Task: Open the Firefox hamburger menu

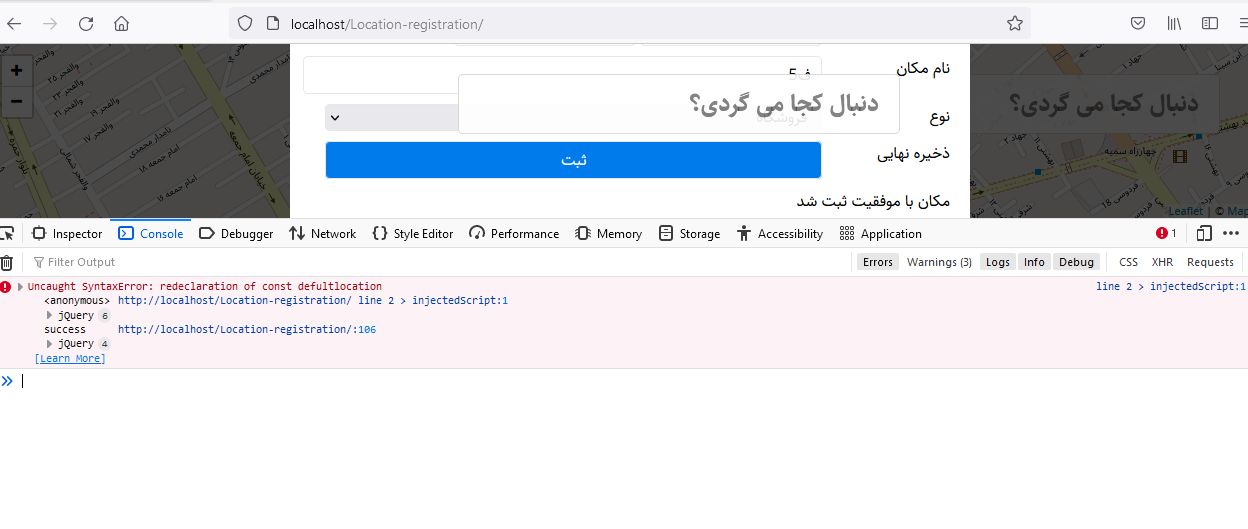Action: (1243, 23)
